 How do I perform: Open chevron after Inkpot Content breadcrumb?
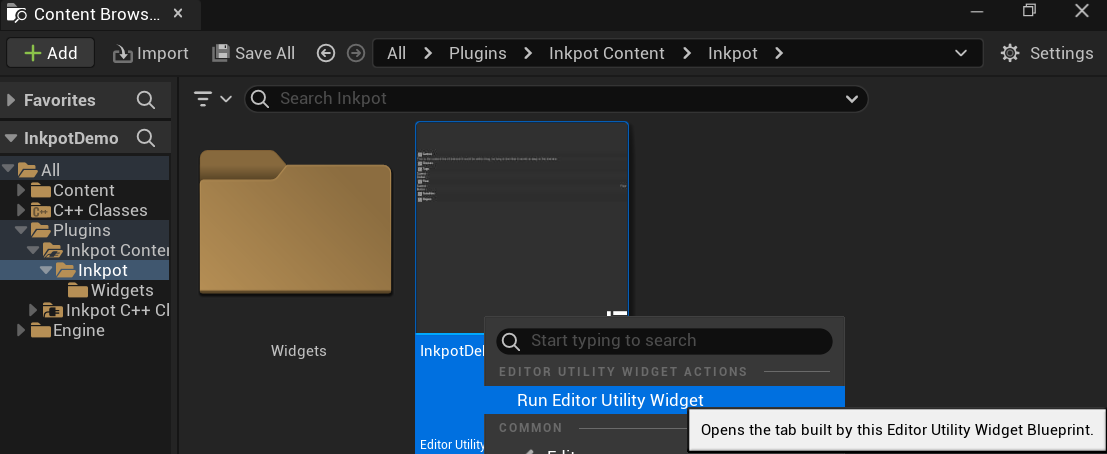[686, 53]
